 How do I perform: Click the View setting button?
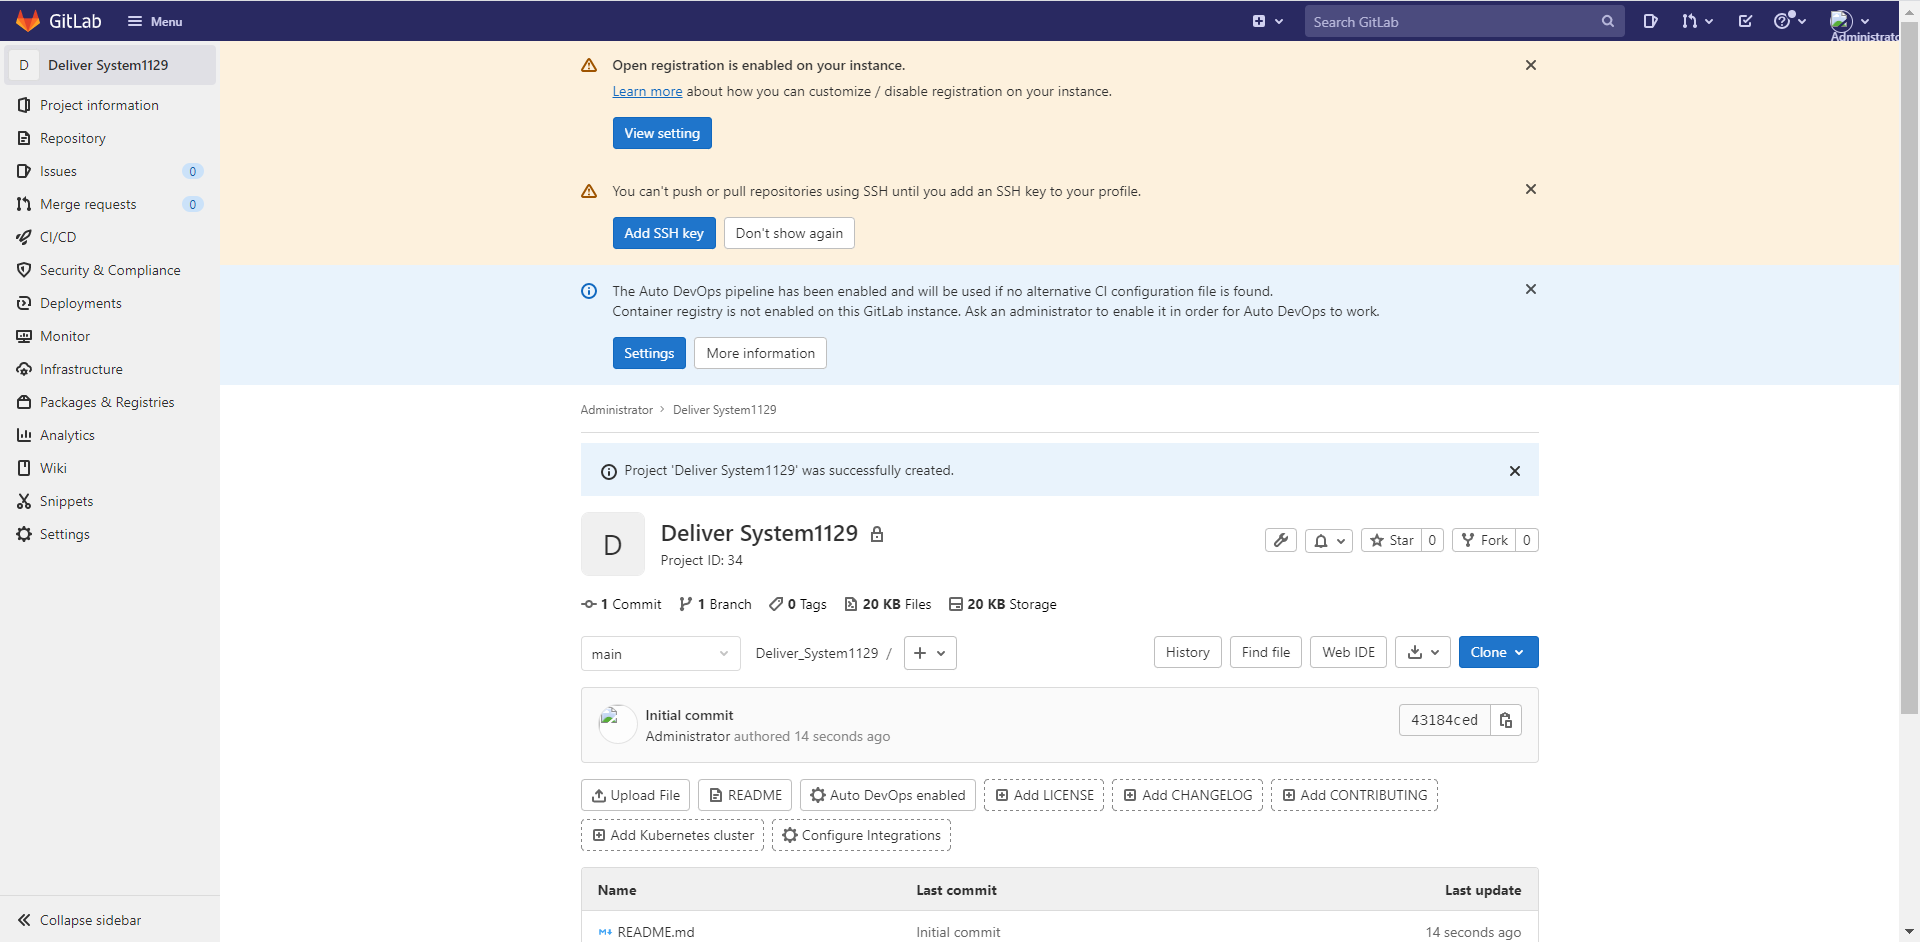pyautogui.click(x=662, y=133)
